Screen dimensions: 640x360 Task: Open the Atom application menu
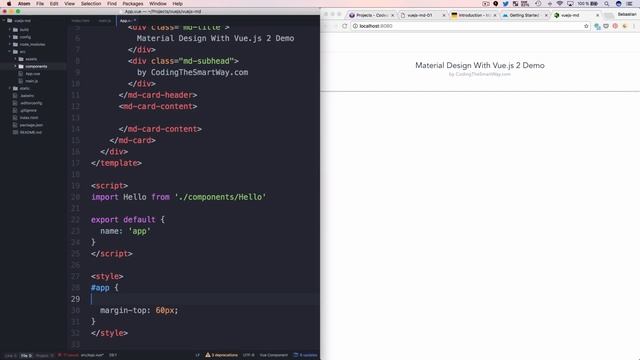(x=24, y=4)
